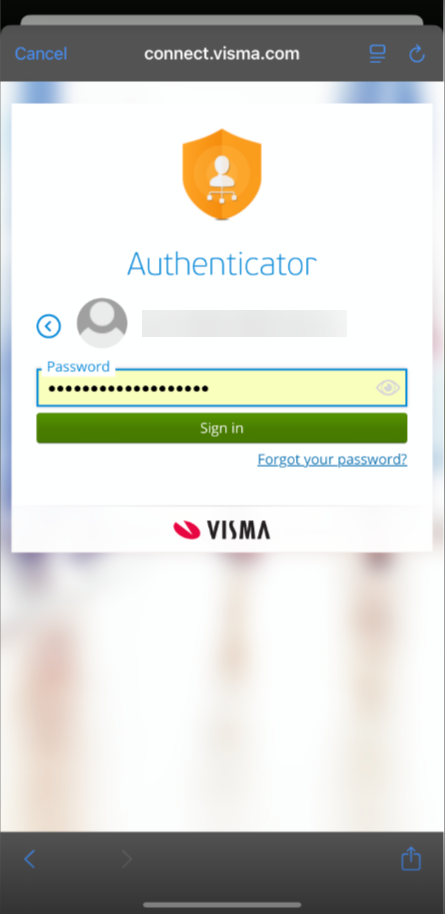Navigate back with the browser back chevron
The width and height of the screenshot is (445, 914).
click(29, 859)
